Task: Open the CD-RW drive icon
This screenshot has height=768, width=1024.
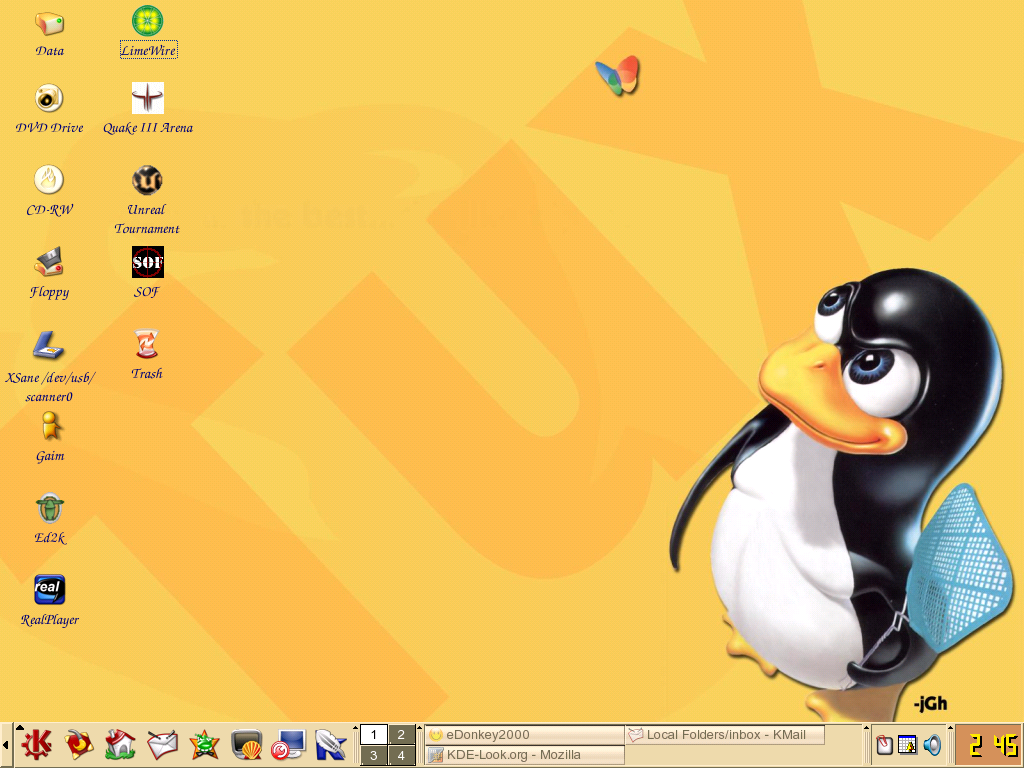Action: tap(49, 180)
